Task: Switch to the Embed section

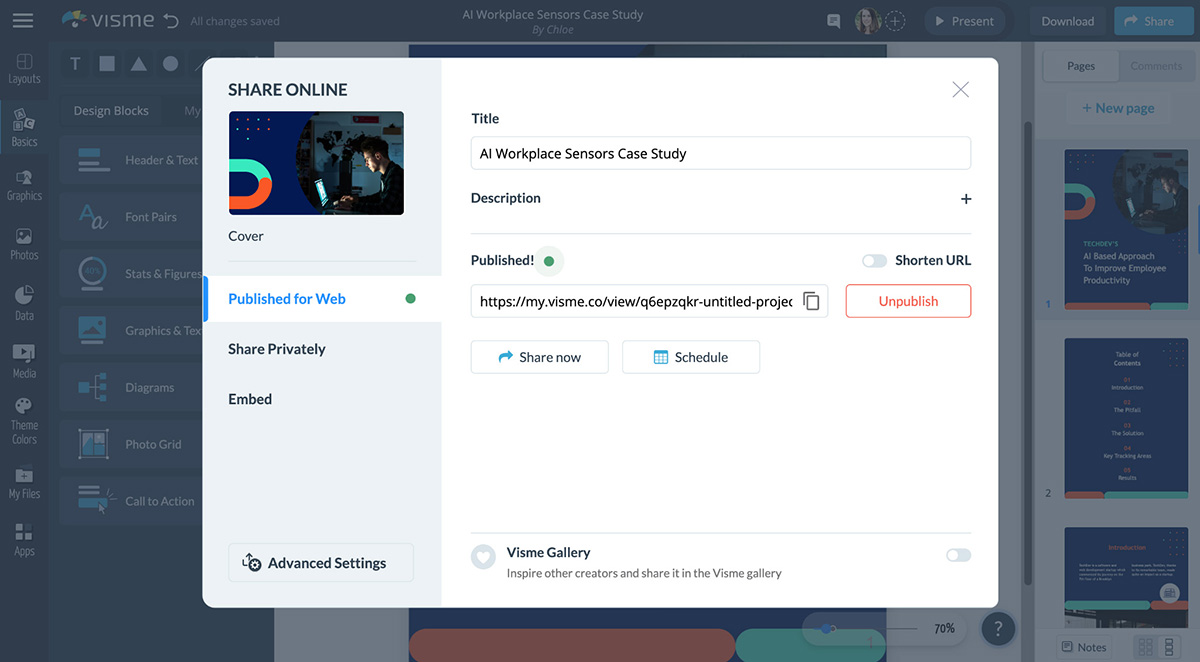Action: point(249,398)
